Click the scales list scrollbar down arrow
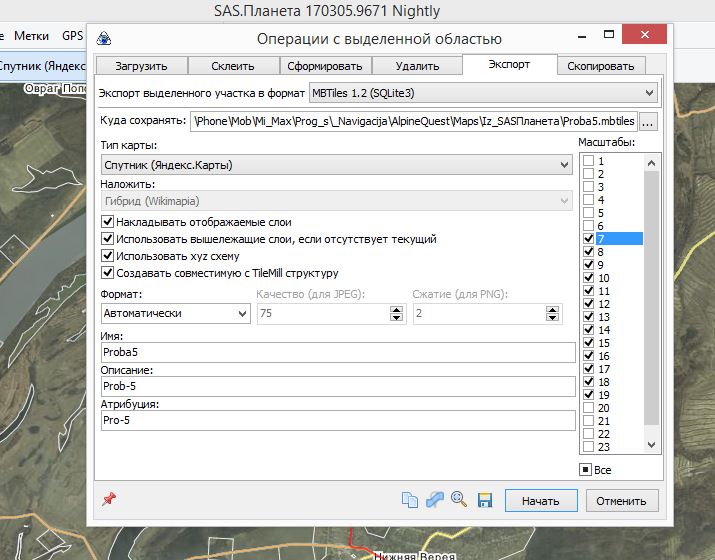 pos(652,446)
